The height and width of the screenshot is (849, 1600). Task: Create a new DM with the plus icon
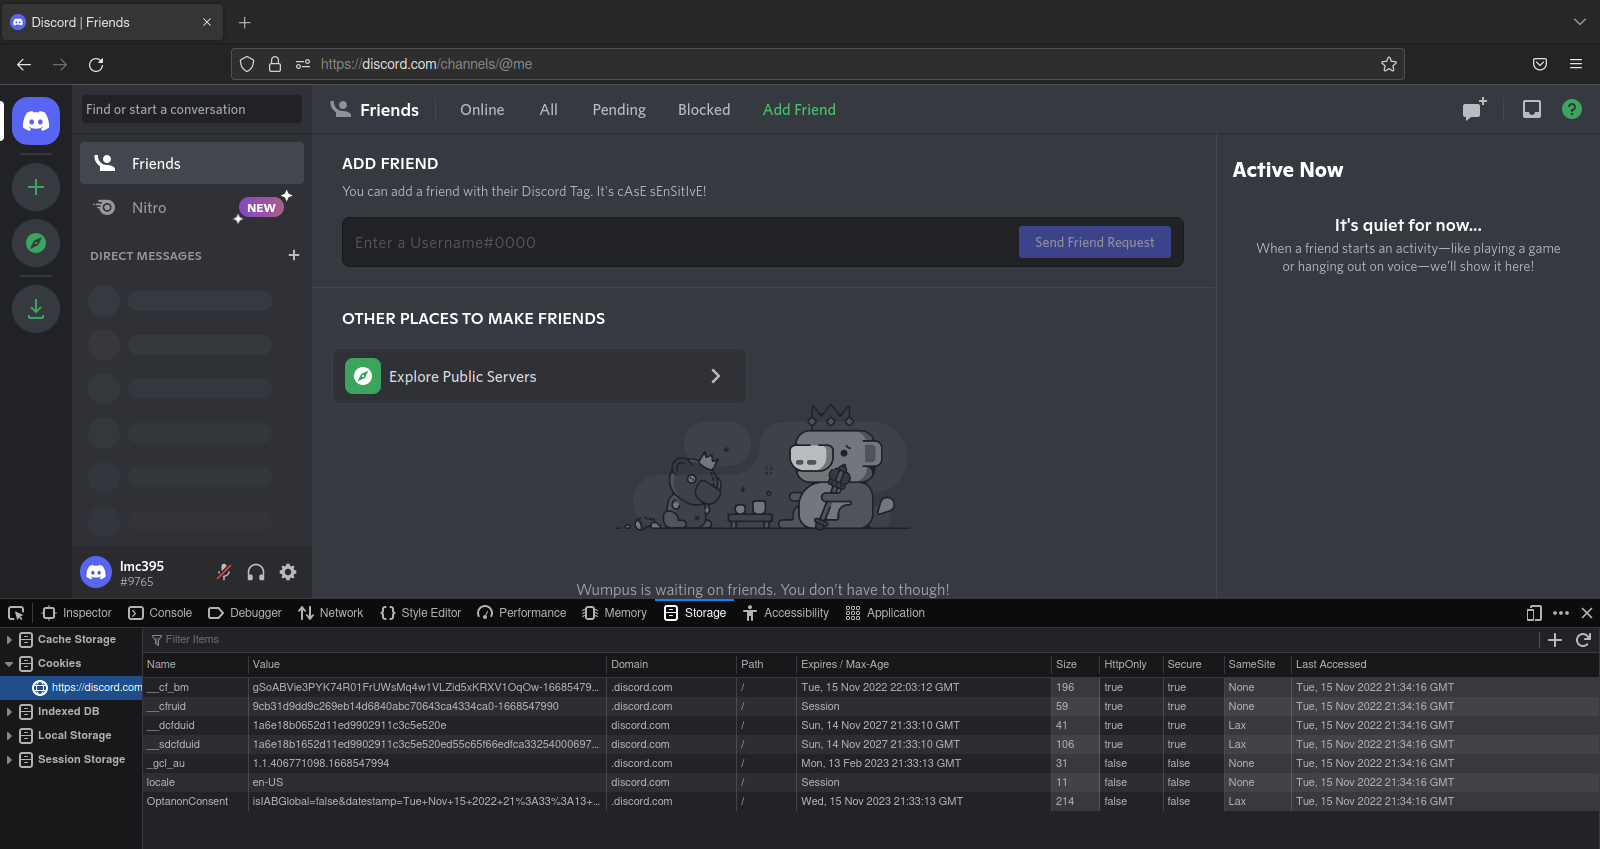click(x=294, y=255)
